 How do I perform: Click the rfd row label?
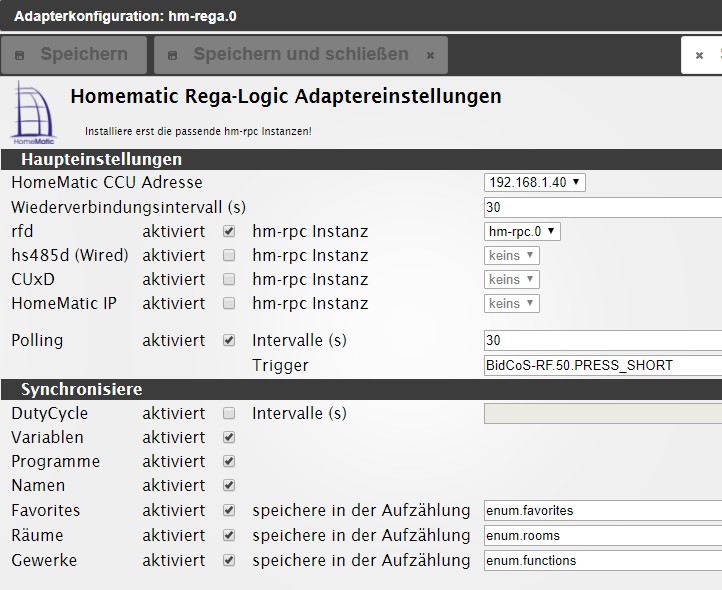22,231
